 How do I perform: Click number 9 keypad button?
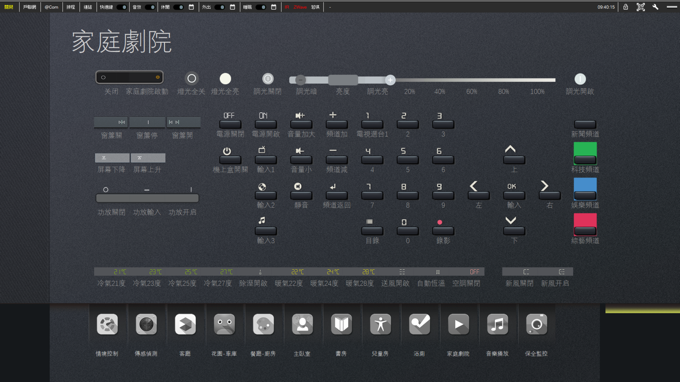point(443,196)
